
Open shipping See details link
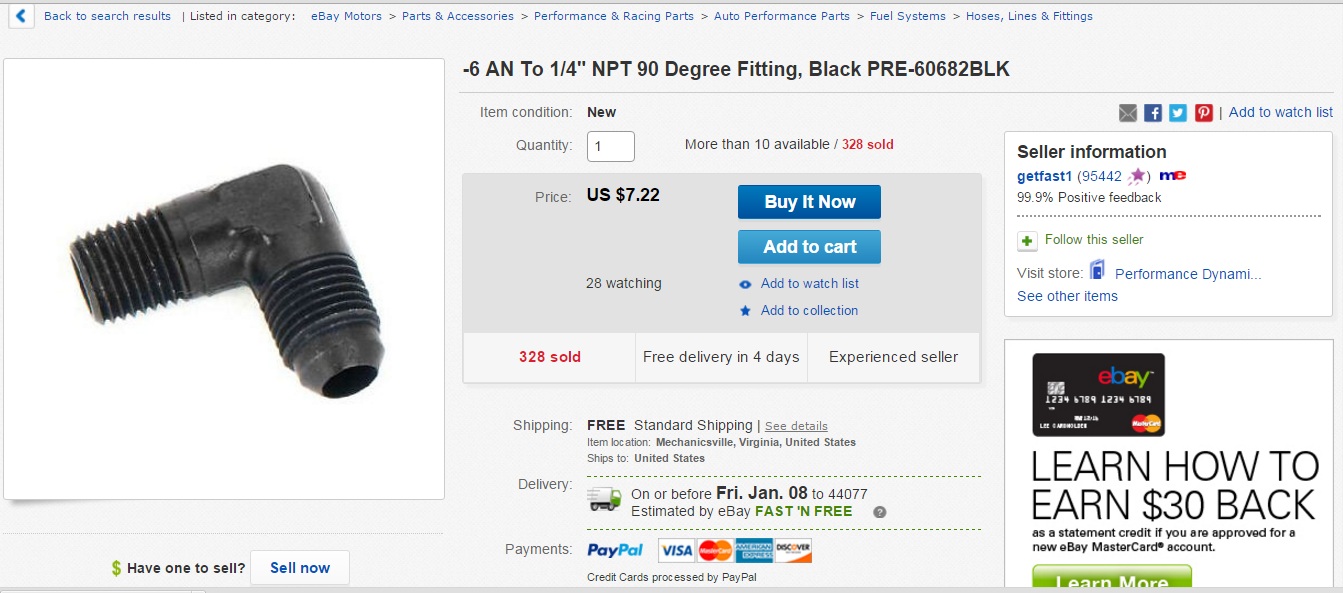(x=796, y=426)
